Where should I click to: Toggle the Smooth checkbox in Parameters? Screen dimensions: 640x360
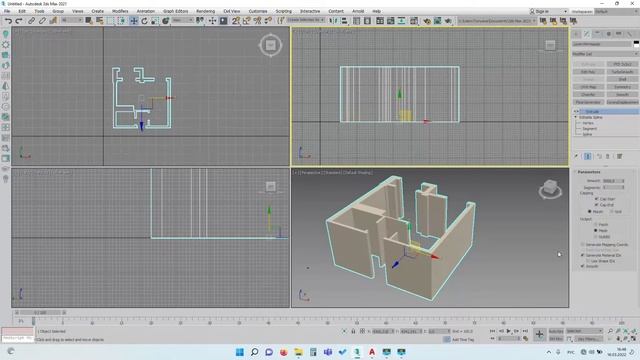point(582,266)
